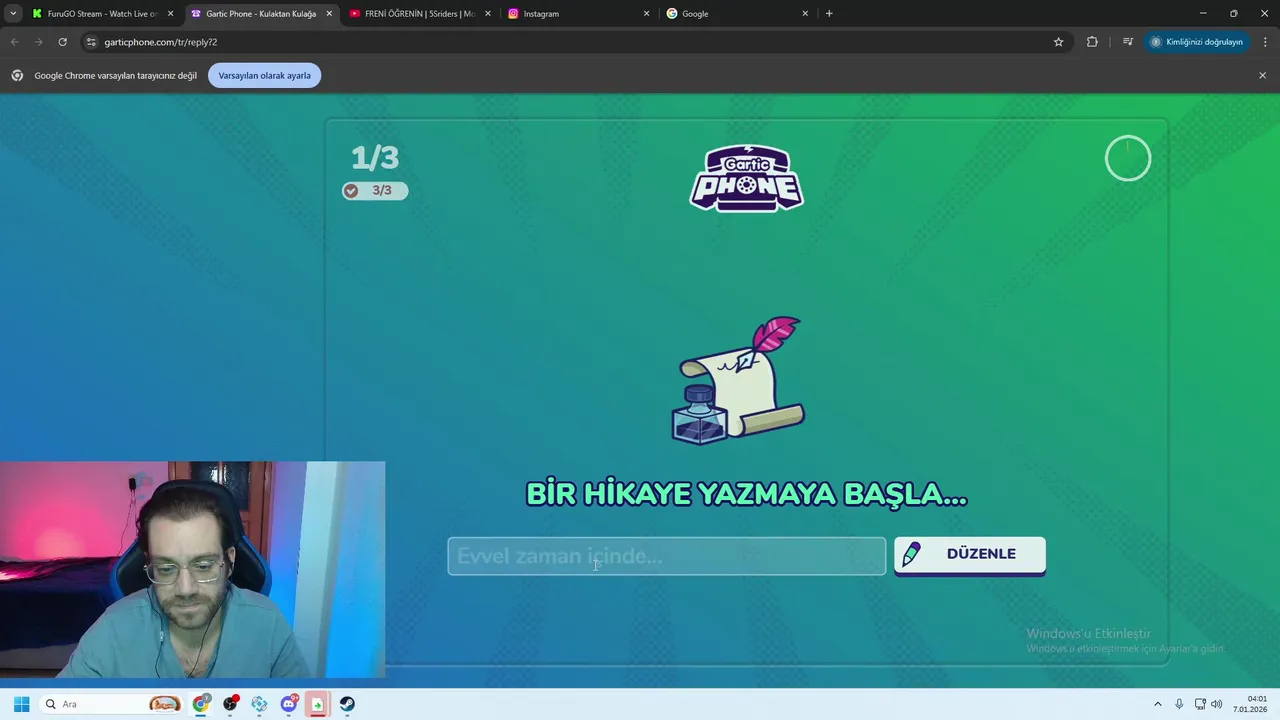Open Chrome from the taskbar

coord(202,704)
